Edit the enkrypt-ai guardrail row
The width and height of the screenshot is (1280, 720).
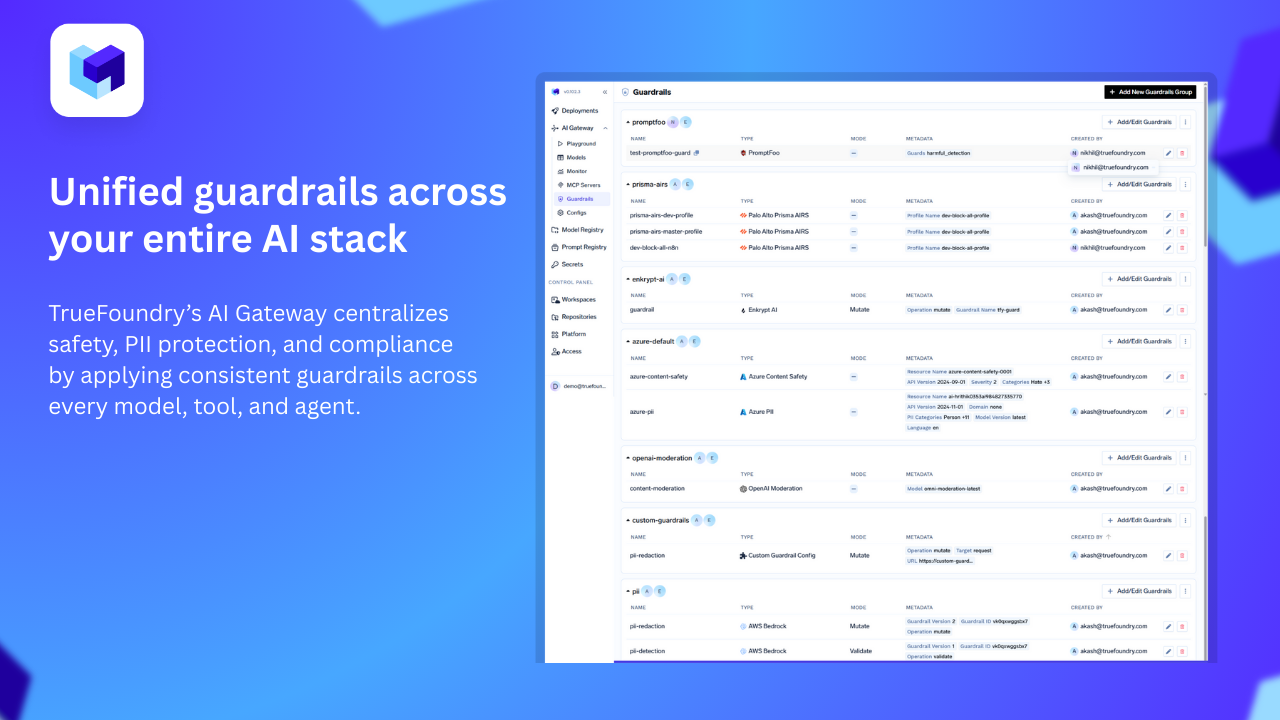(1168, 310)
